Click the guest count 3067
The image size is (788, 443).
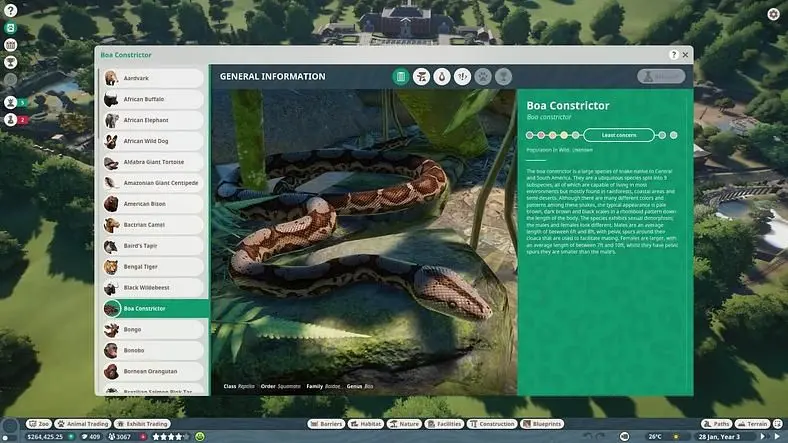[120, 437]
